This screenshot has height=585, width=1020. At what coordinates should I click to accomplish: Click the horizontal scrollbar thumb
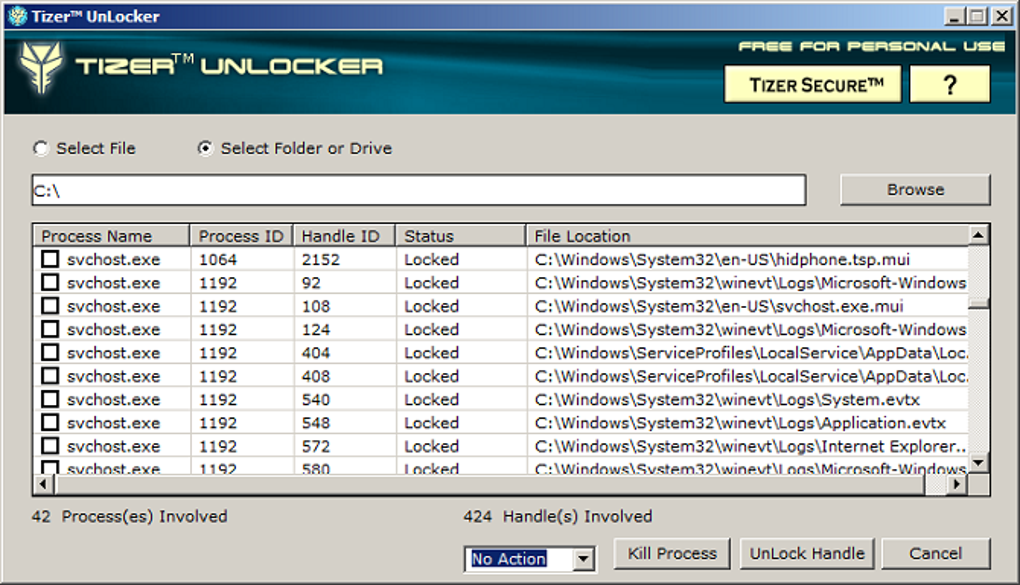(x=490, y=484)
